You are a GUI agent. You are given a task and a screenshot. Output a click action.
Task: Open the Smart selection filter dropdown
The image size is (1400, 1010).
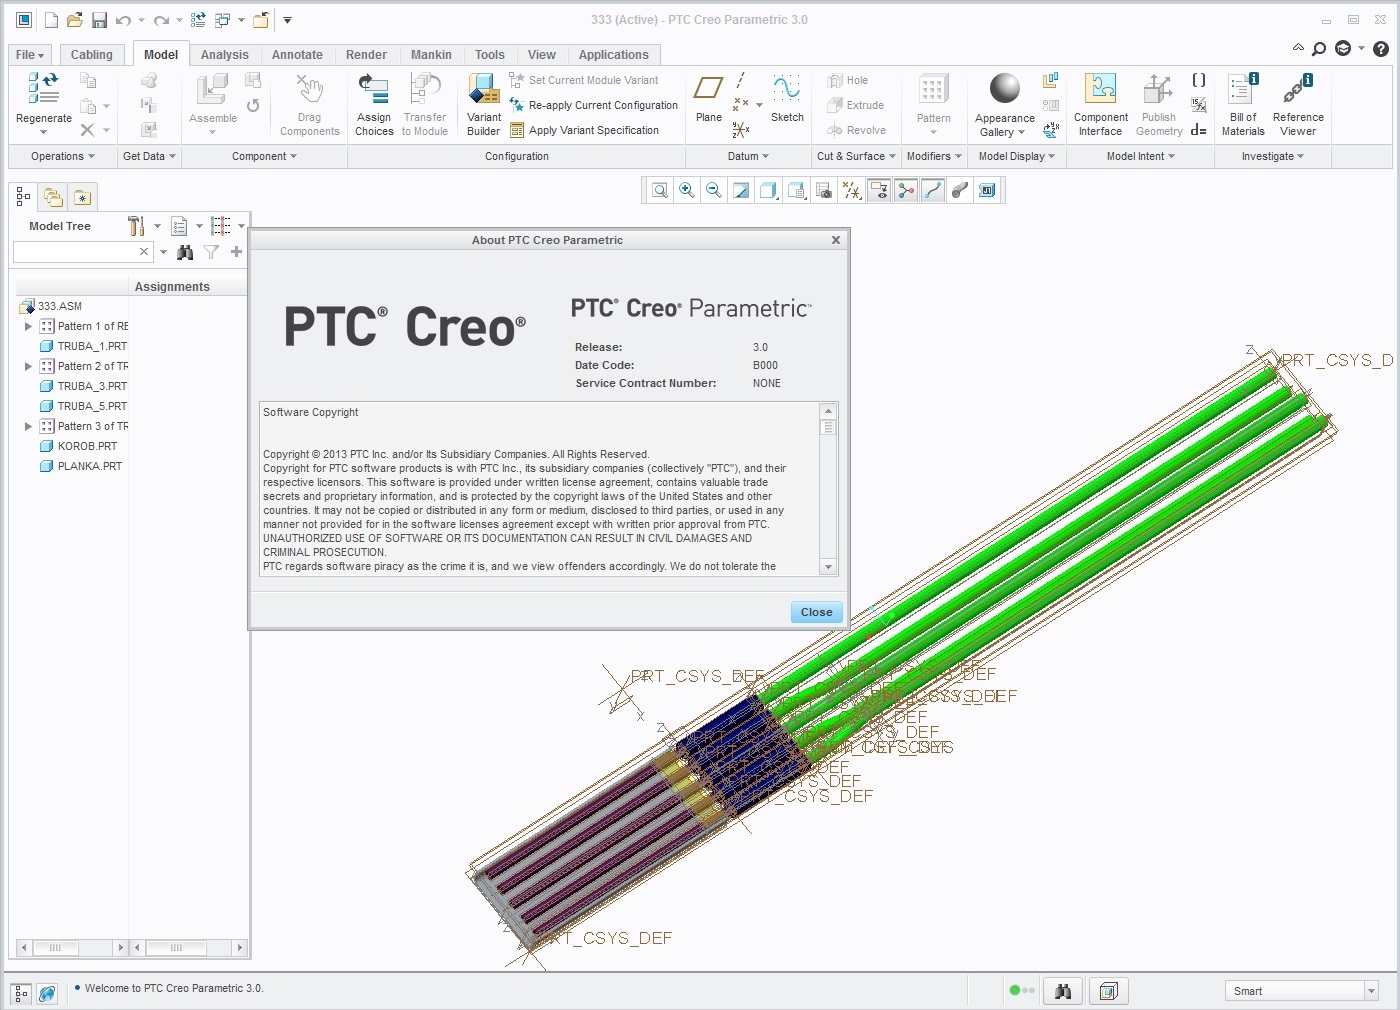tap(1371, 991)
